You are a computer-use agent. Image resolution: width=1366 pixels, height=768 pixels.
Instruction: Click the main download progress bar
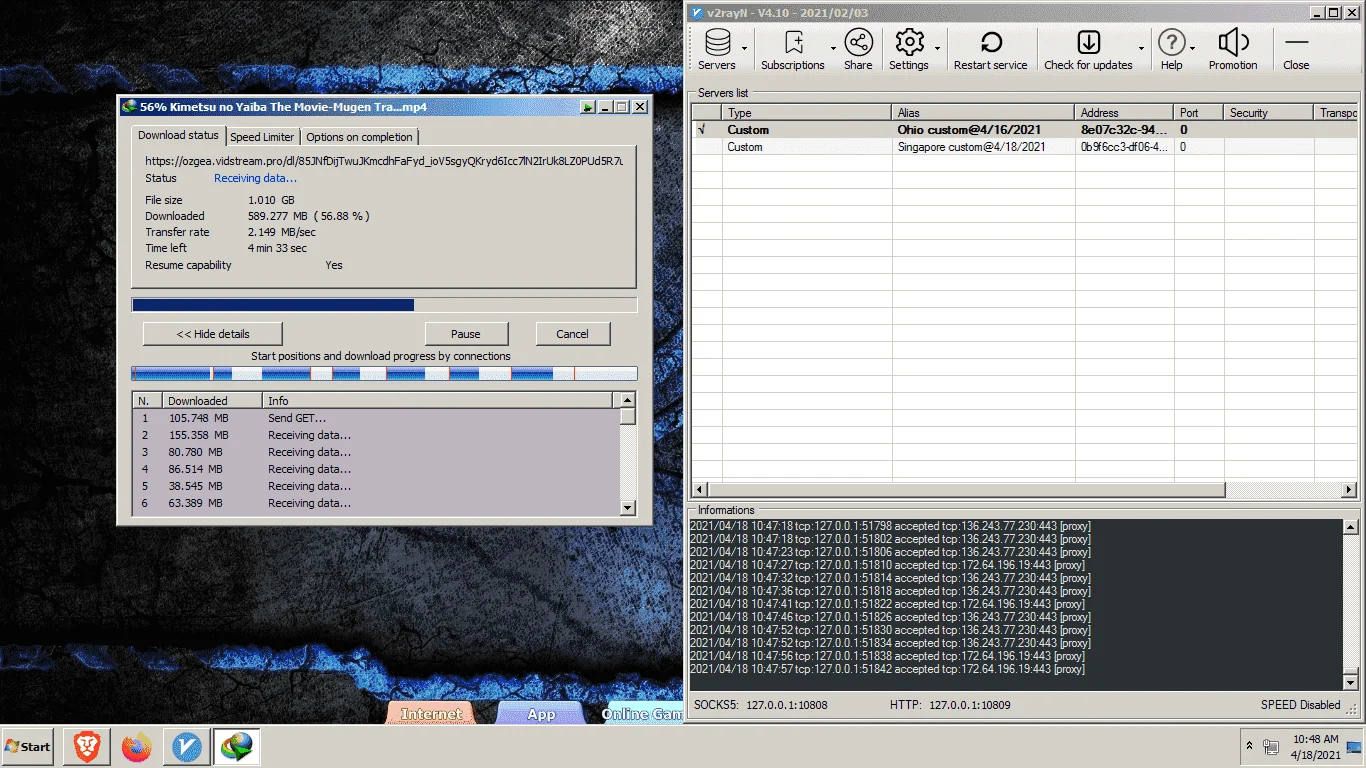(x=384, y=305)
